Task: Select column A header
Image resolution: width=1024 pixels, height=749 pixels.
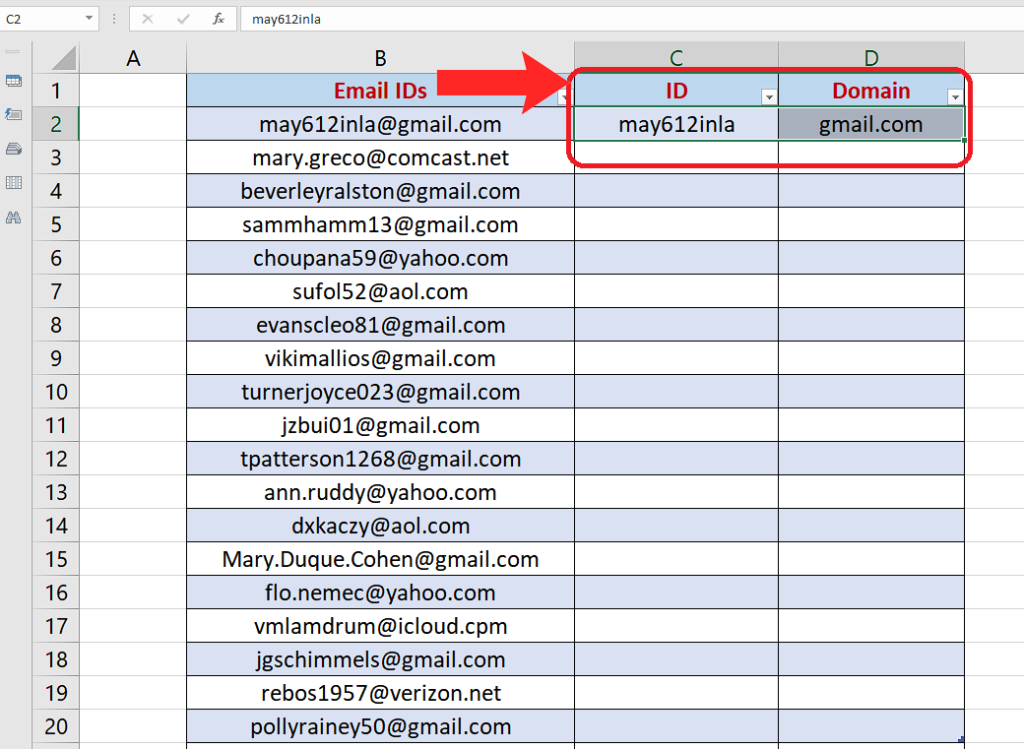Action: pyautogui.click(x=133, y=58)
